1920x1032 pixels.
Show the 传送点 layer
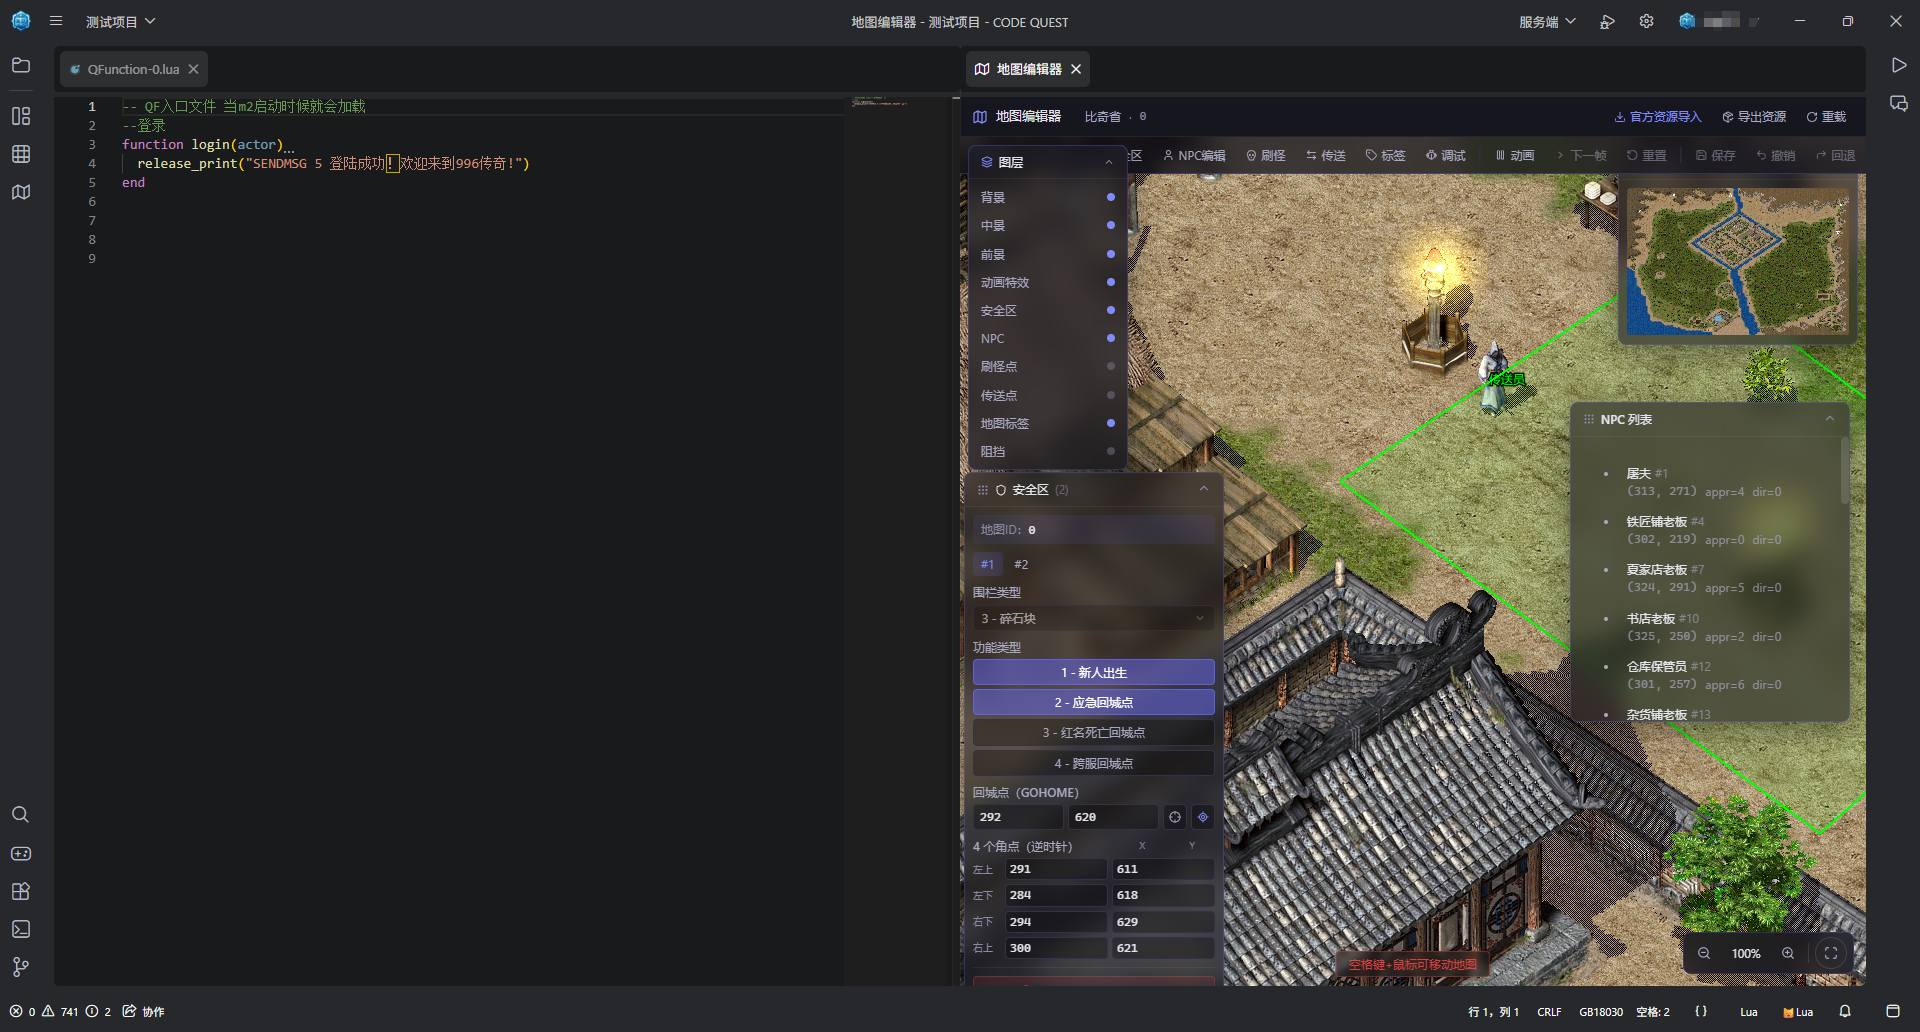pos(1111,395)
